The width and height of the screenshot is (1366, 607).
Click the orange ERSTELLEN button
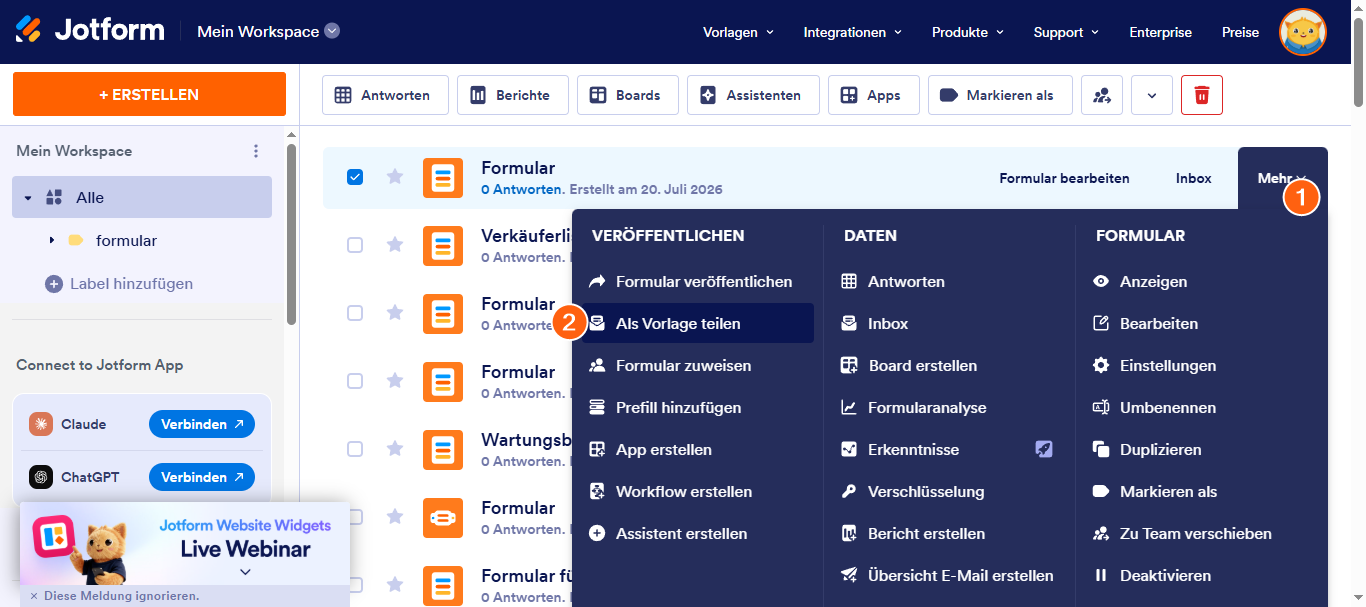(149, 94)
